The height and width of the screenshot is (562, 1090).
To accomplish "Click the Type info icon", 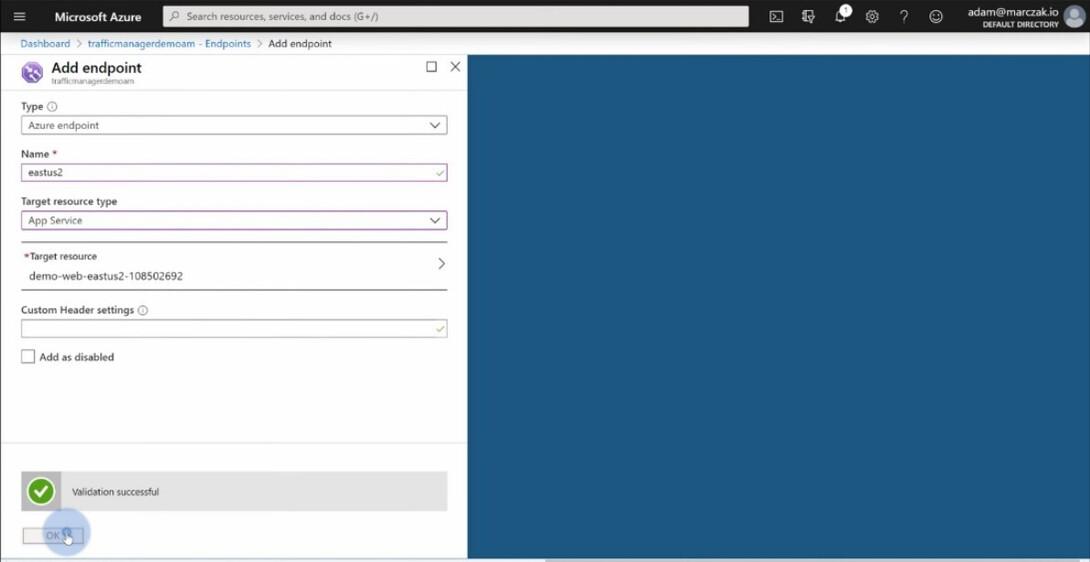I will pyautogui.click(x=52, y=106).
